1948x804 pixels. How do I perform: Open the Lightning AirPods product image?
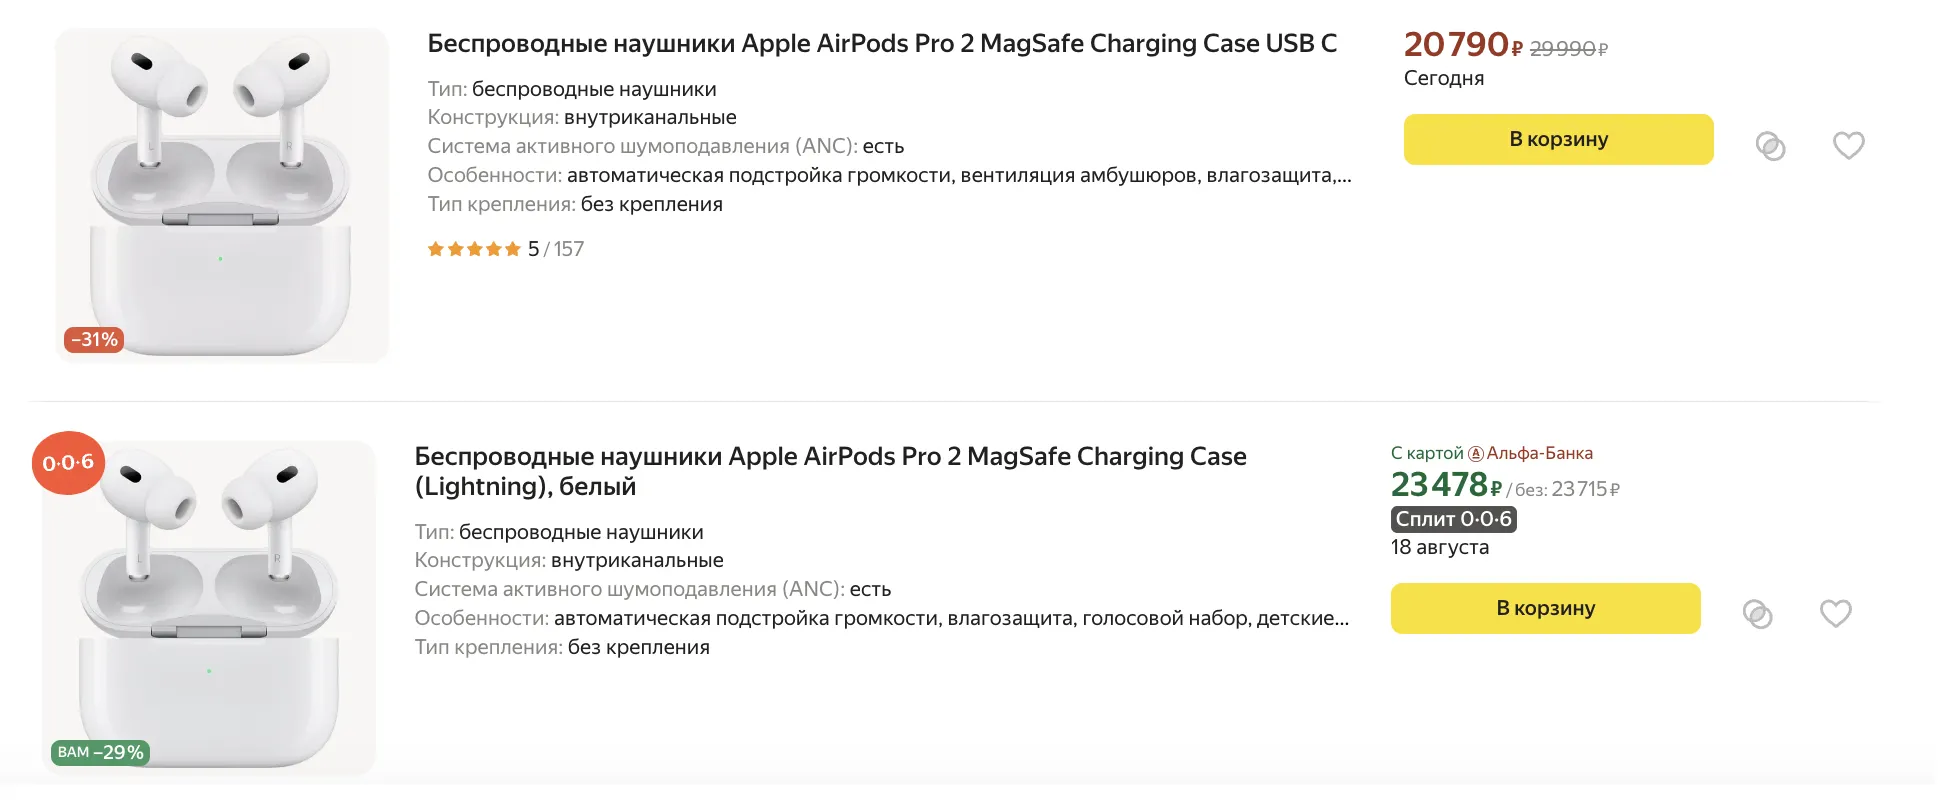[209, 607]
